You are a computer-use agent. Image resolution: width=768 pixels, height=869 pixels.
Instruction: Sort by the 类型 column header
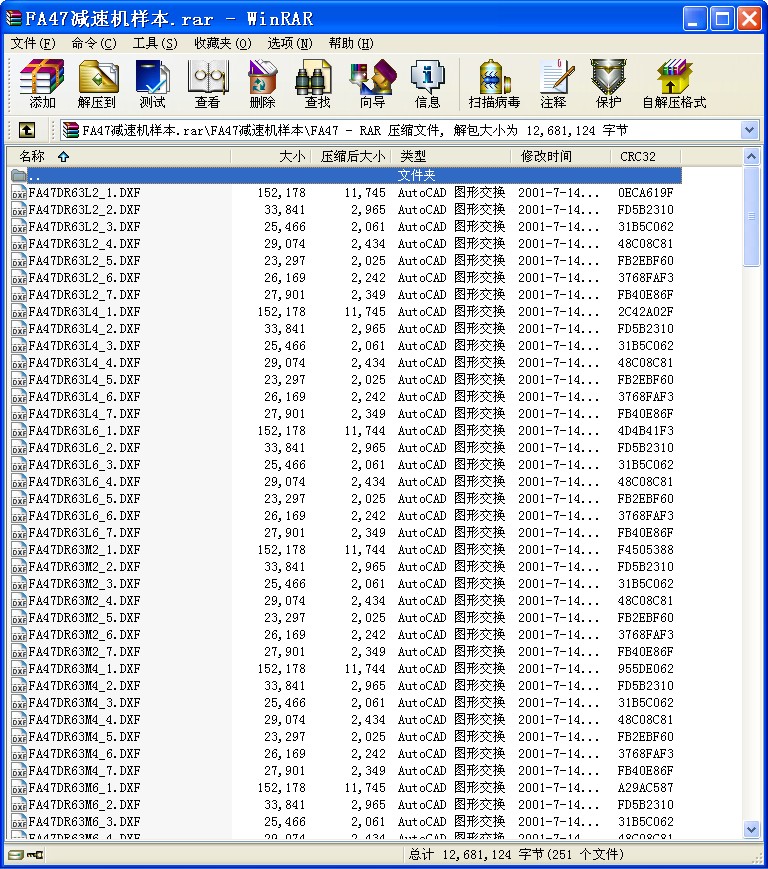[452, 156]
